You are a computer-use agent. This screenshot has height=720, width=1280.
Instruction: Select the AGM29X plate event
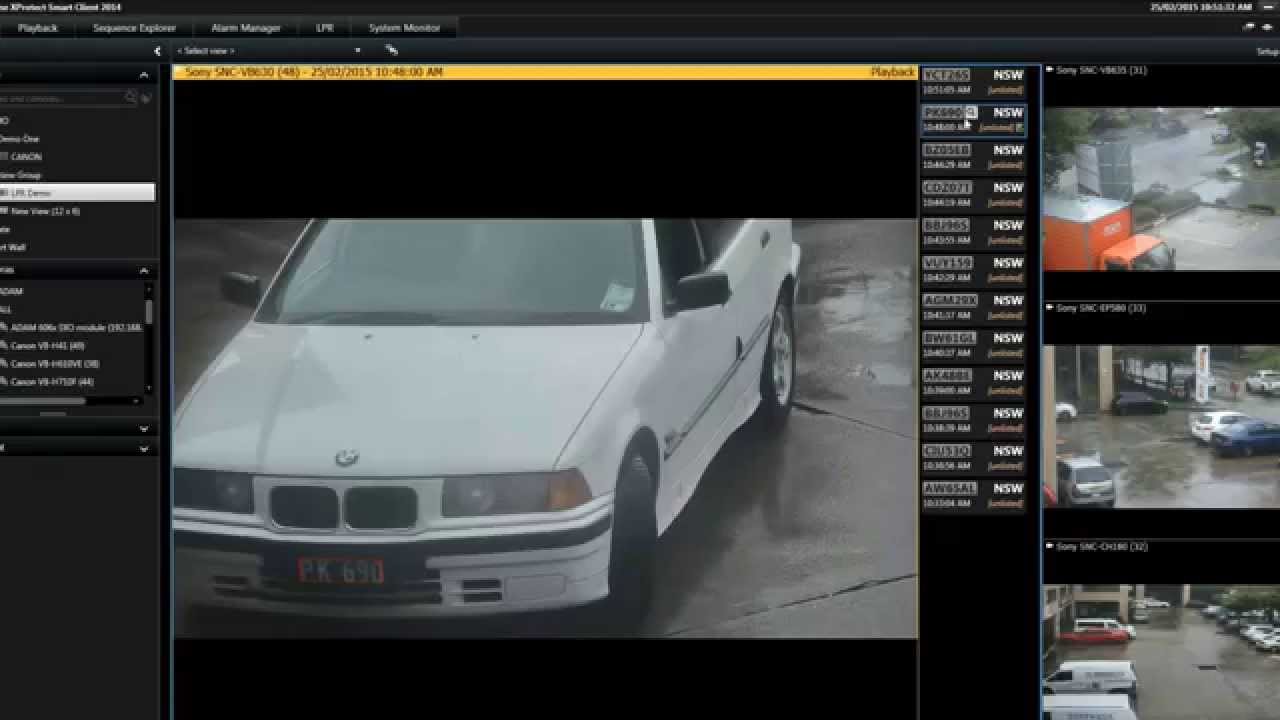coord(973,307)
